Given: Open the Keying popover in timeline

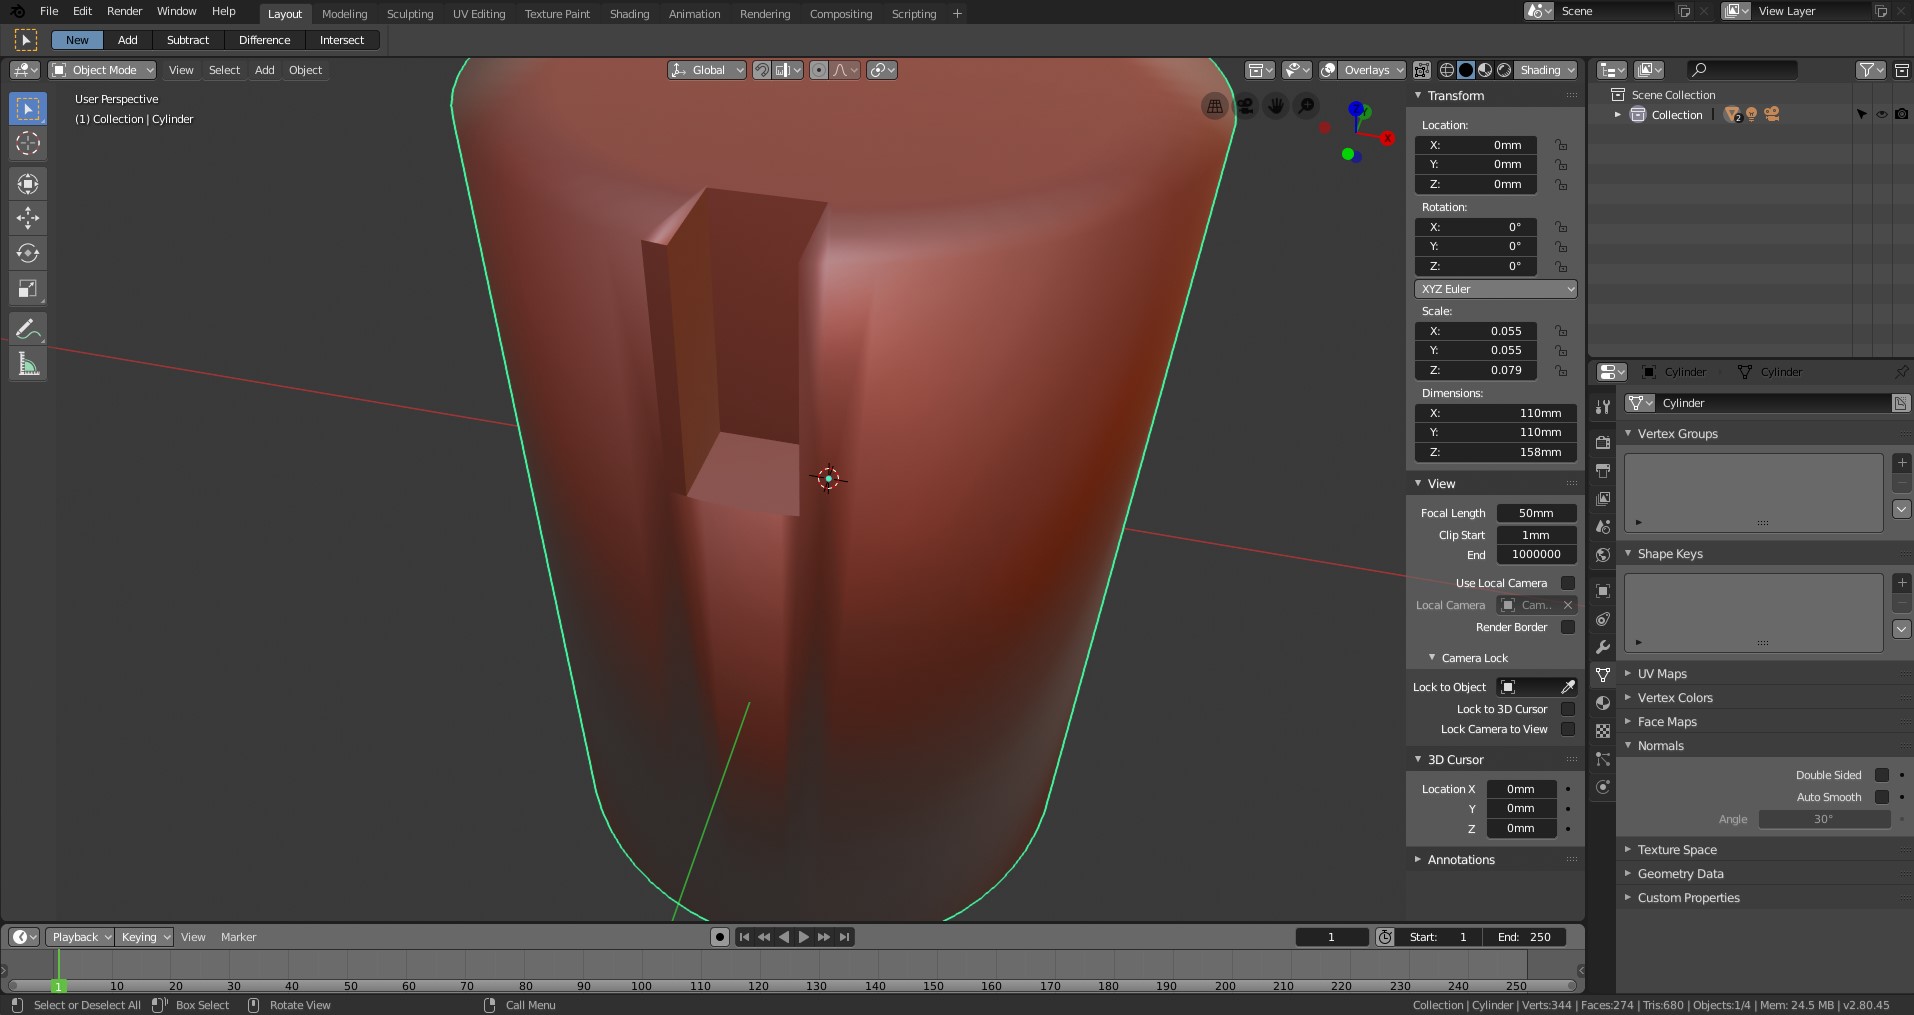Looking at the screenshot, I should tap(144, 937).
